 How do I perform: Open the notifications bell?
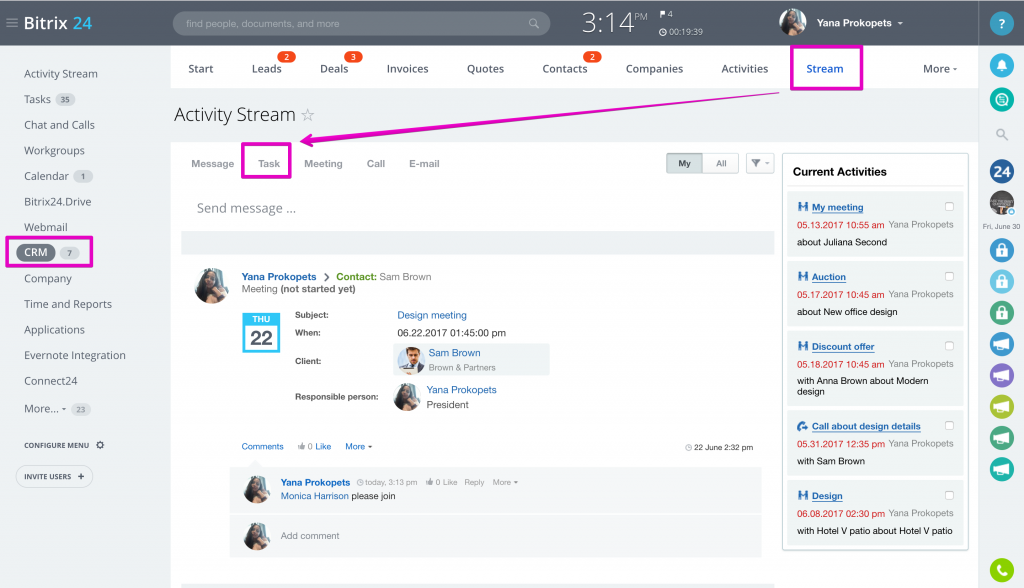[1001, 65]
